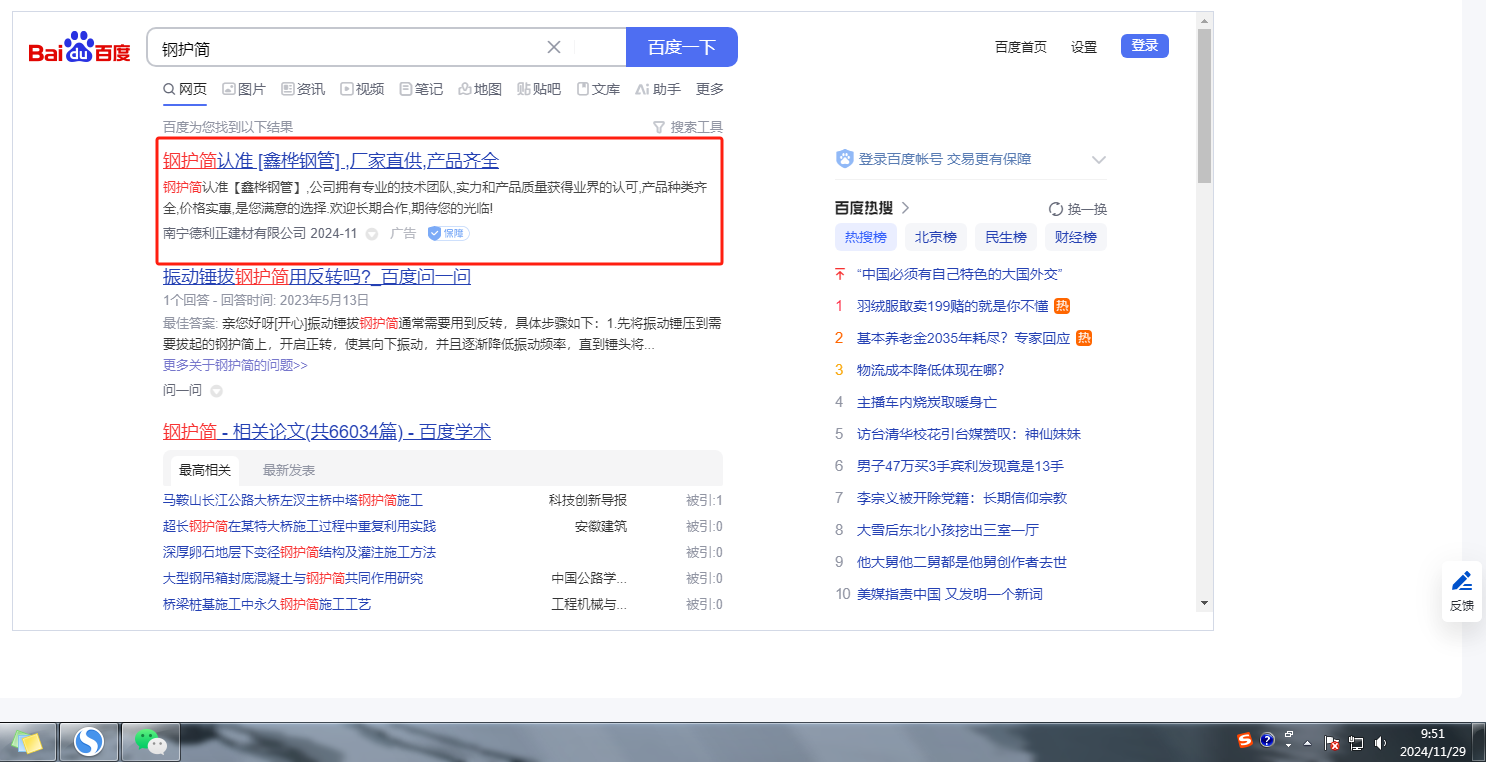Screen dimensions: 1486x762
Task: Open 搜索工具 search filter tools
Action: [x=687, y=127]
